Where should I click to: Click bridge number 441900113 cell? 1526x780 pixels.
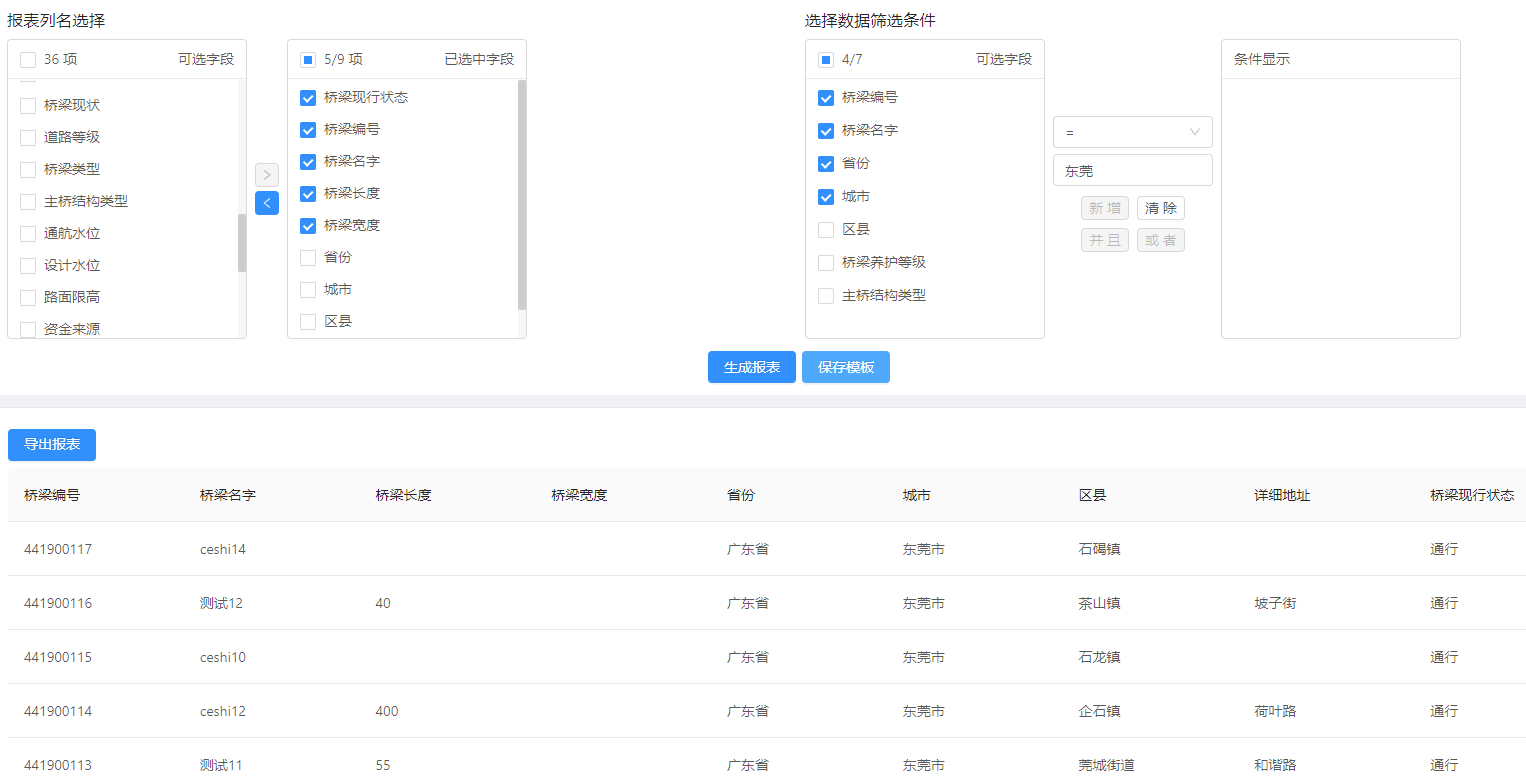pos(58,765)
